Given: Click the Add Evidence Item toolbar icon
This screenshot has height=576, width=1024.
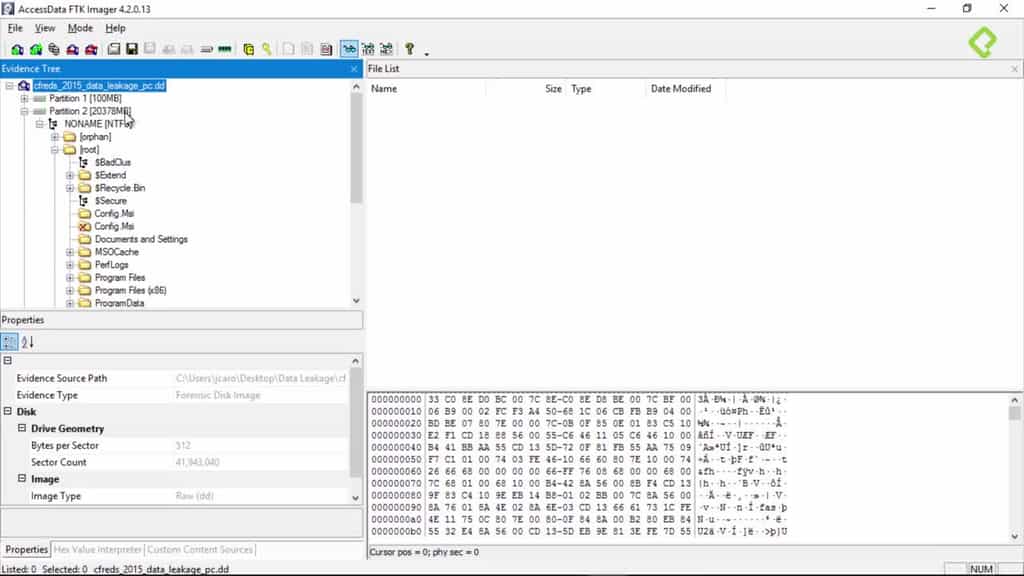Looking at the screenshot, I should pyautogui.click(x=18, y=49).
